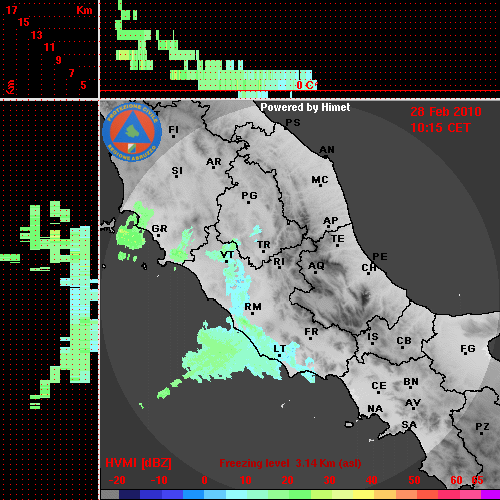Click the '-20' value on the dBZ scale
Image resolution: width=500 pixels, height=500 pixels.
coord(117,480)
